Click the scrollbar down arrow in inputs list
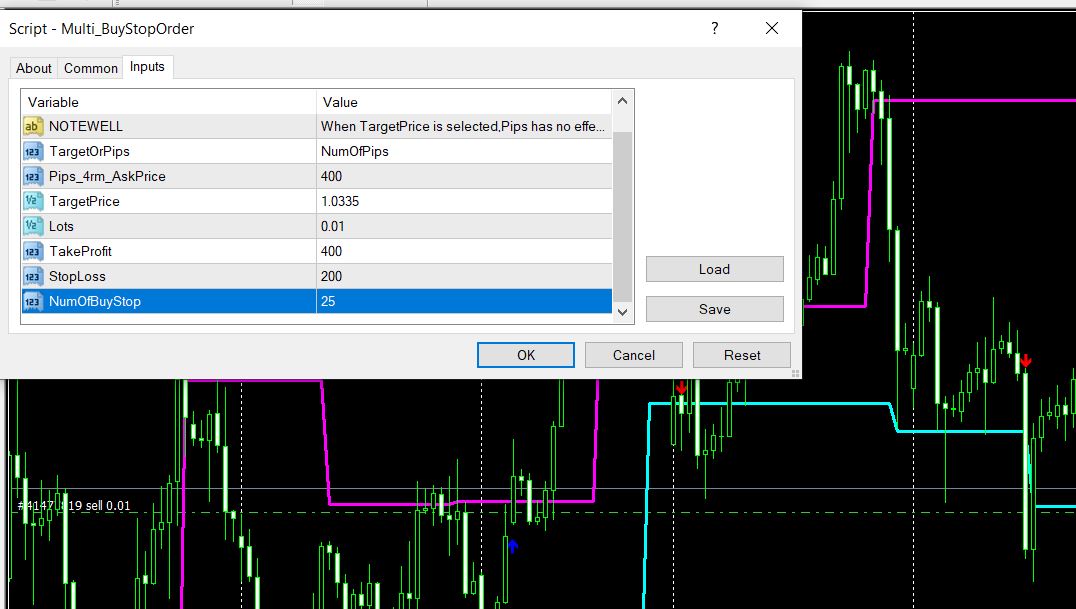The image size is (1076, 609). pyautogui.click(x=621, y=311)
